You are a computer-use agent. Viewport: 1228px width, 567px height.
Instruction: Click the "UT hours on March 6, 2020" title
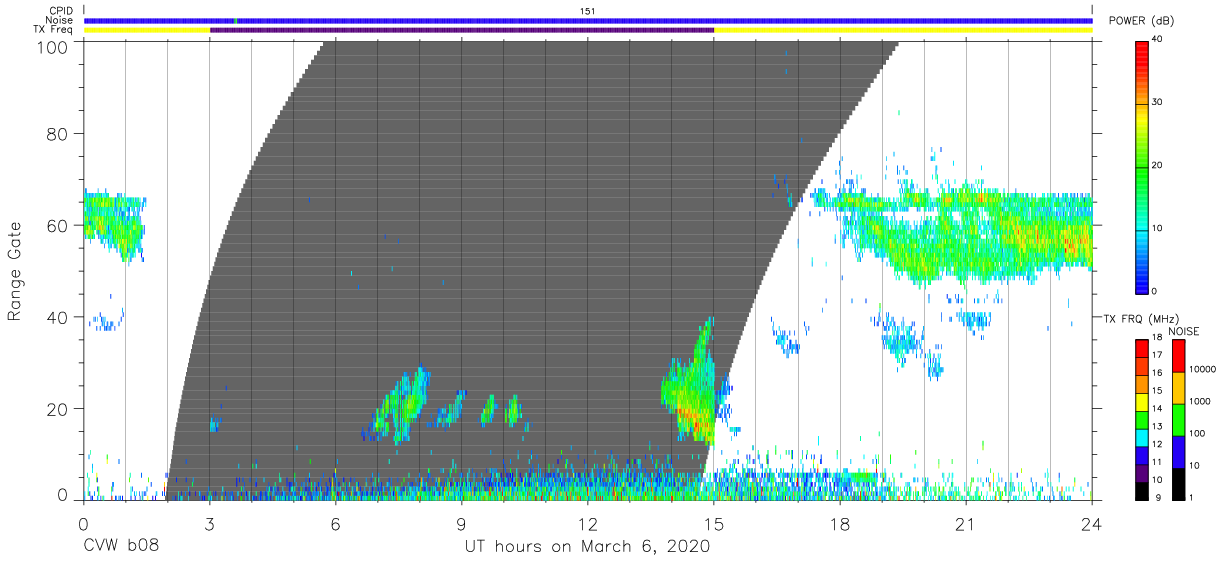[587, 546]
